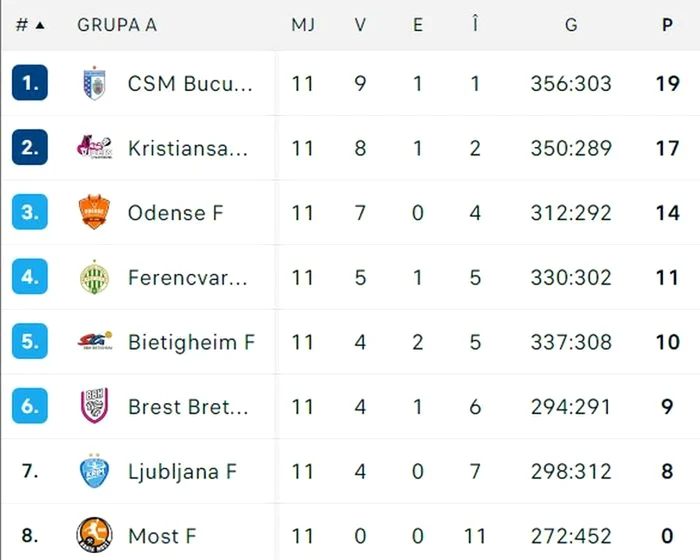Image resolution: width=700 pixels, height=560 pixels.
Task: Click the Kristiansand team logo
Action: pos(94,147)
